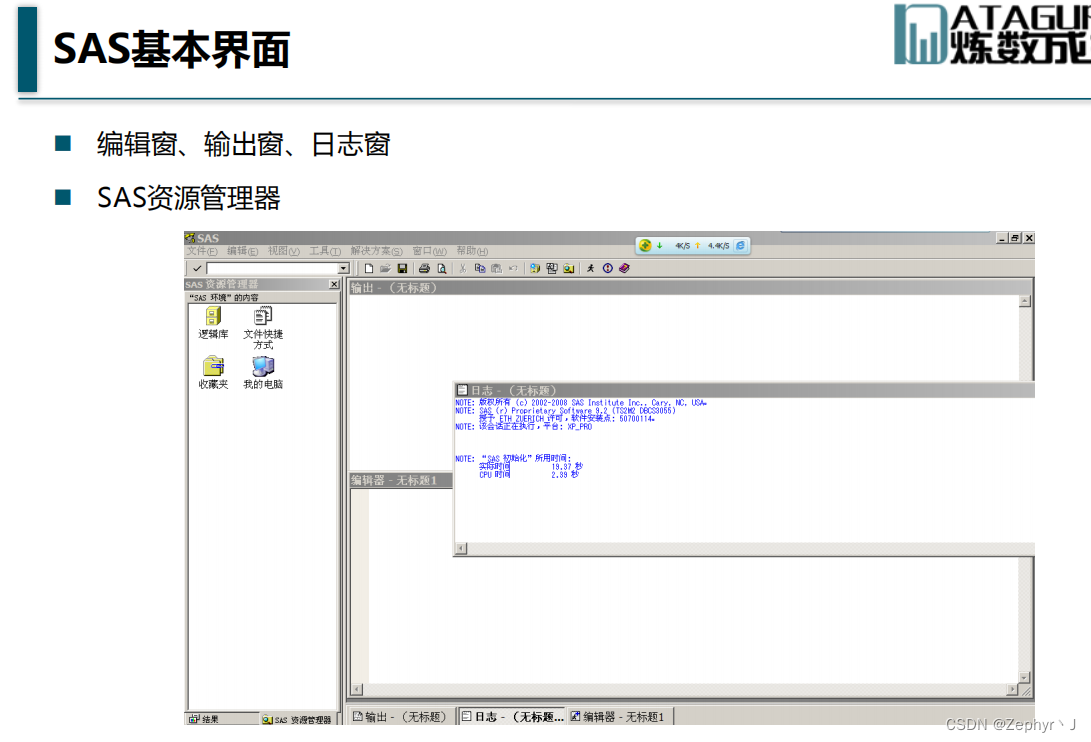
Task: Click the Paste clipboard icon
Action: tap(496, 269)
